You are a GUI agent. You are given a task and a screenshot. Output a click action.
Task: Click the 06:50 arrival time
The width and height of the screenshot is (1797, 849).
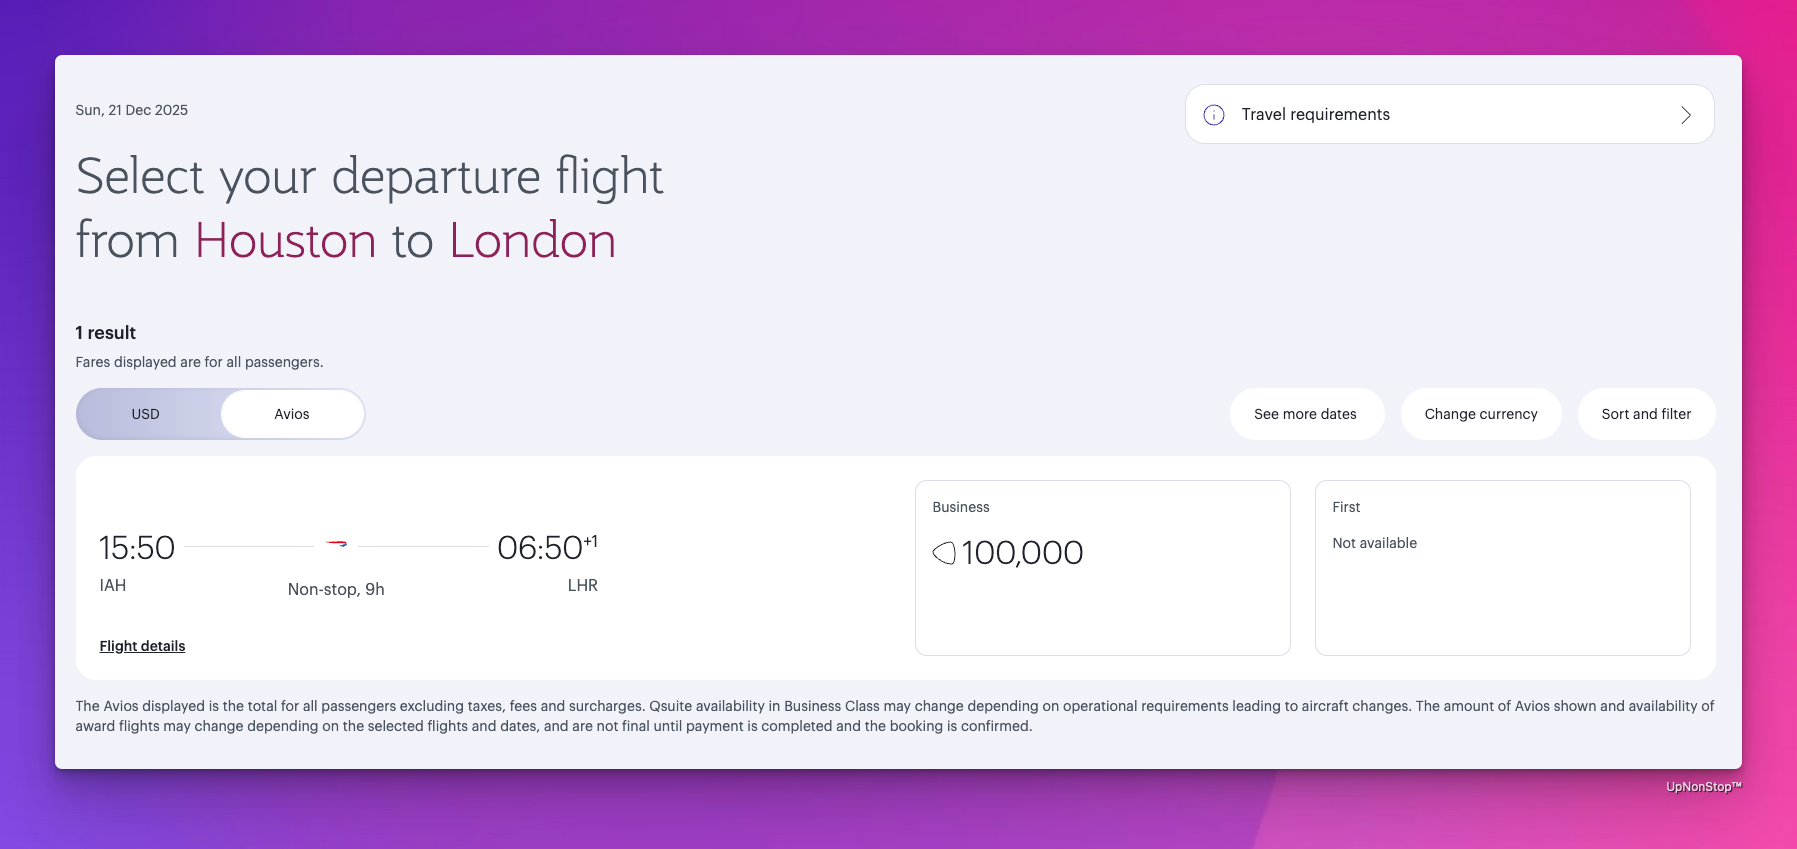click(x=540, y=548)
